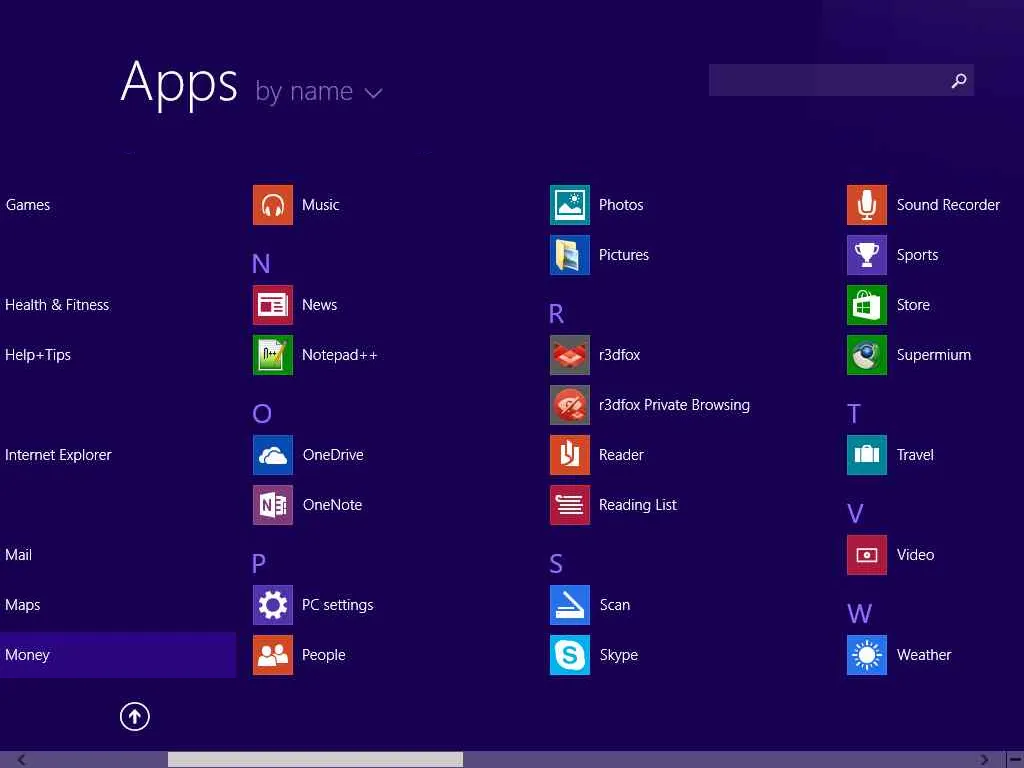Select the letter S group header
Viewport: 1024px width, 768px height.
556,564
